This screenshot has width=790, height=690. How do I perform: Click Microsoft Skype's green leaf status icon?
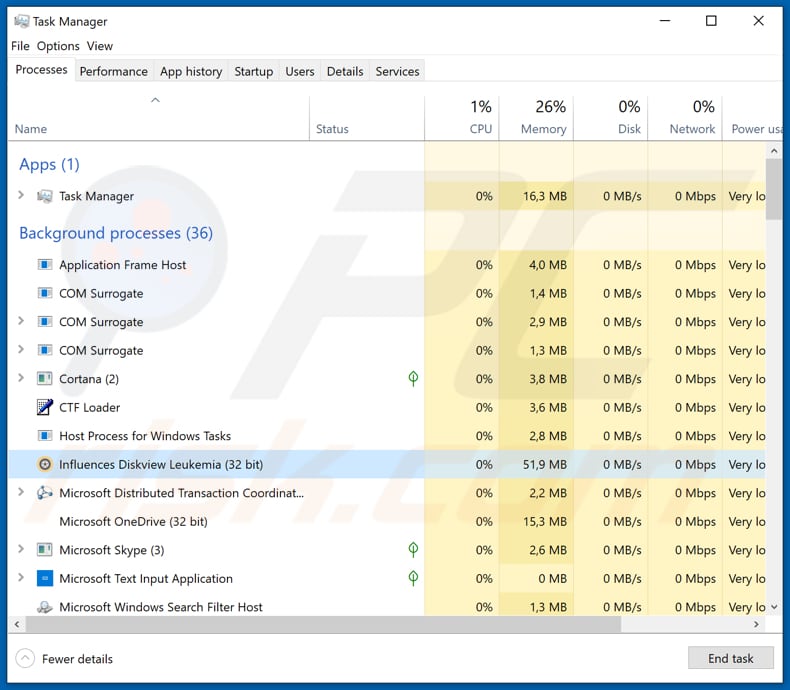click(413, 549)
